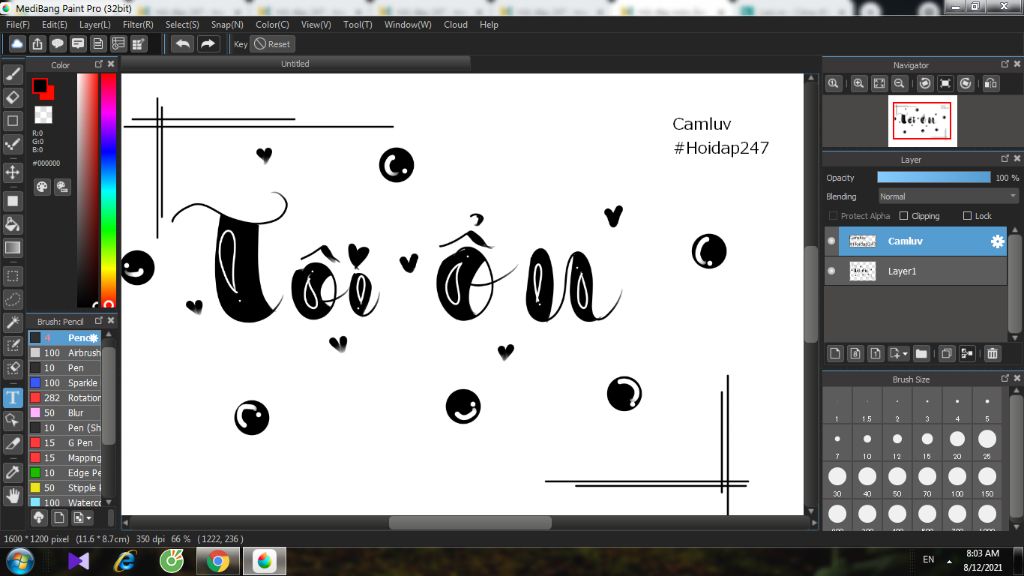
Task: Toggle the Protect Alpha checkbox
Action: [x=833, y=216]
